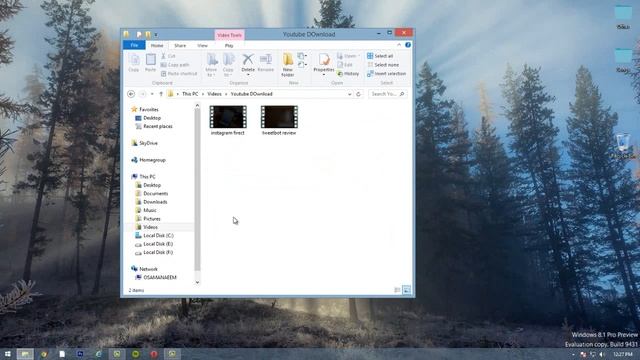Screen dimensions: 640x360
Task: Click This PC in the address bar
Action: [190, 94]
